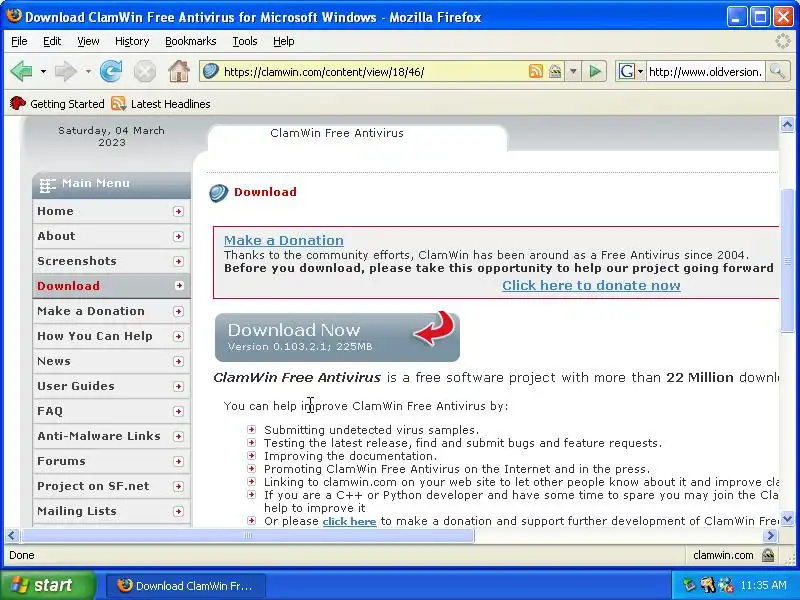Click the 'Click here to donate now' link
800x600 pixels.
coord(591,285)
